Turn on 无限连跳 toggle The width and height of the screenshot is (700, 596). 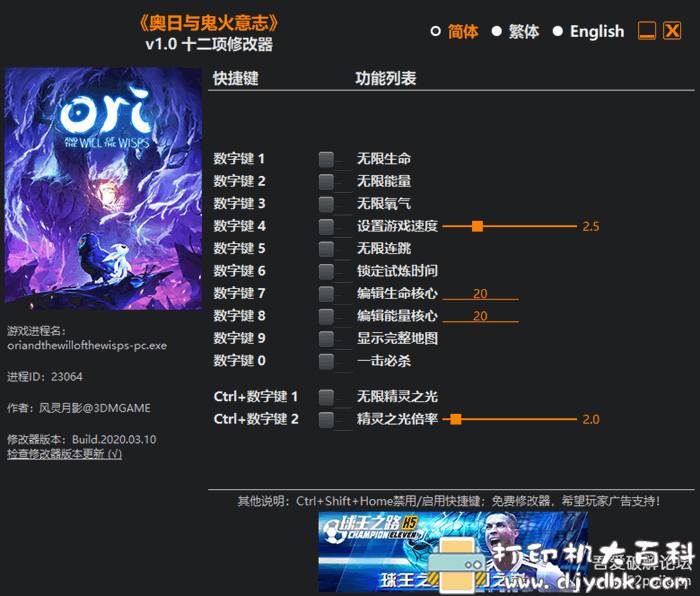click(x=326, y=249)
